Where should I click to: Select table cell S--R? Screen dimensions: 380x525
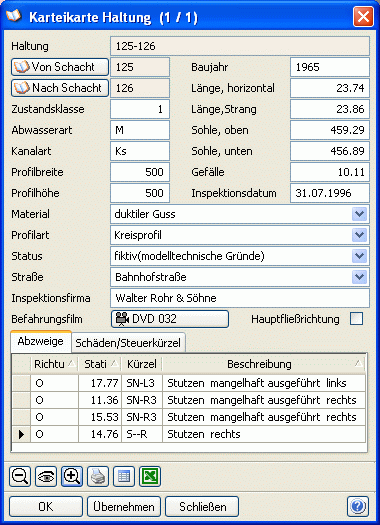(142, 434)
